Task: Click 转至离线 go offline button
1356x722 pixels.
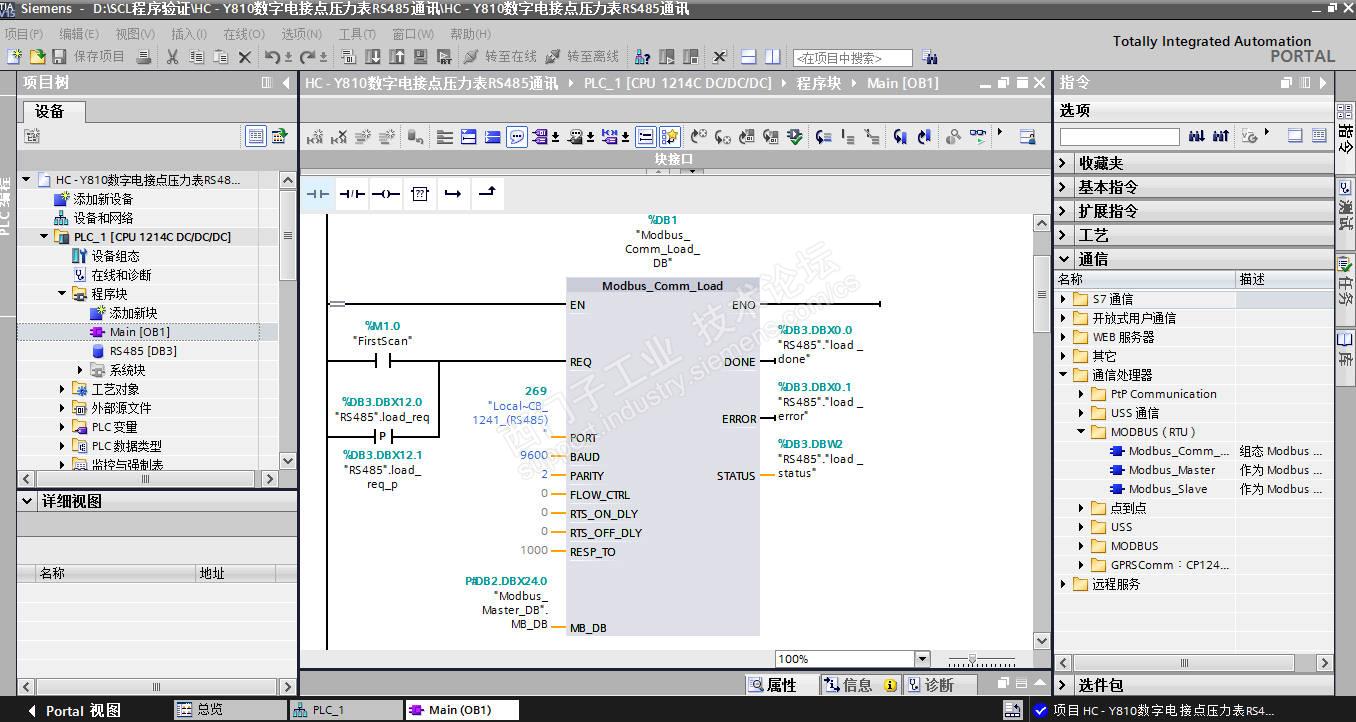Action: click(x=583, y=57)
